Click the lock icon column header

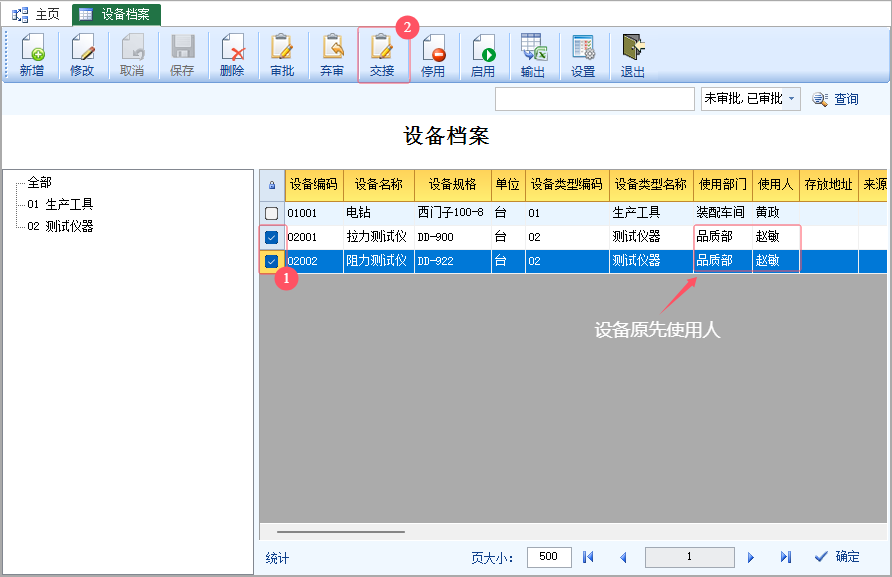272,185
